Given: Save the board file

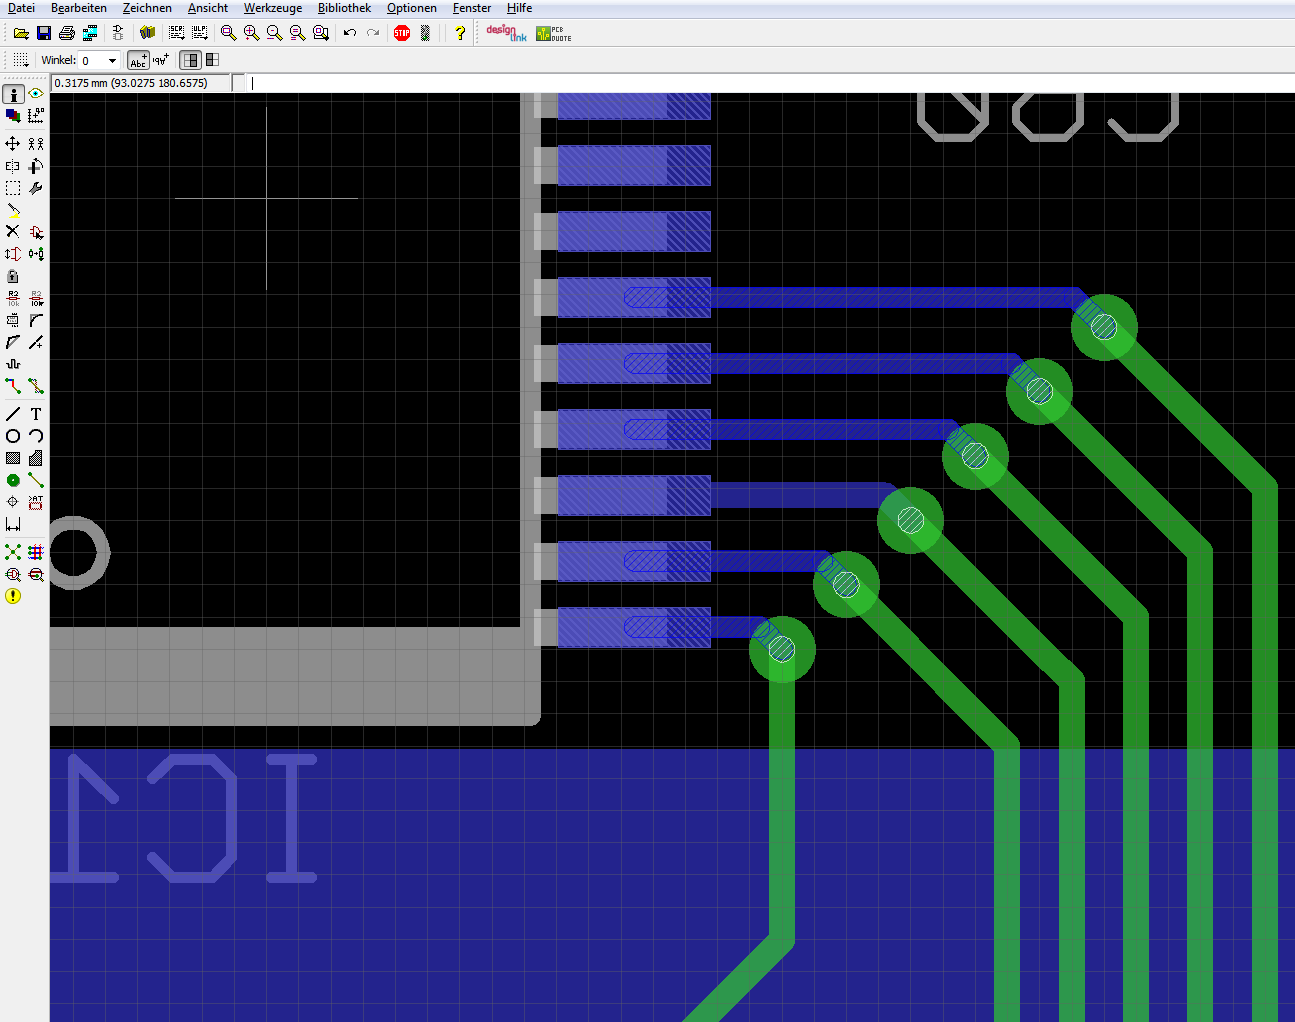Looking at the screenshot, I should pyautogui.click(x=44, y=33).
